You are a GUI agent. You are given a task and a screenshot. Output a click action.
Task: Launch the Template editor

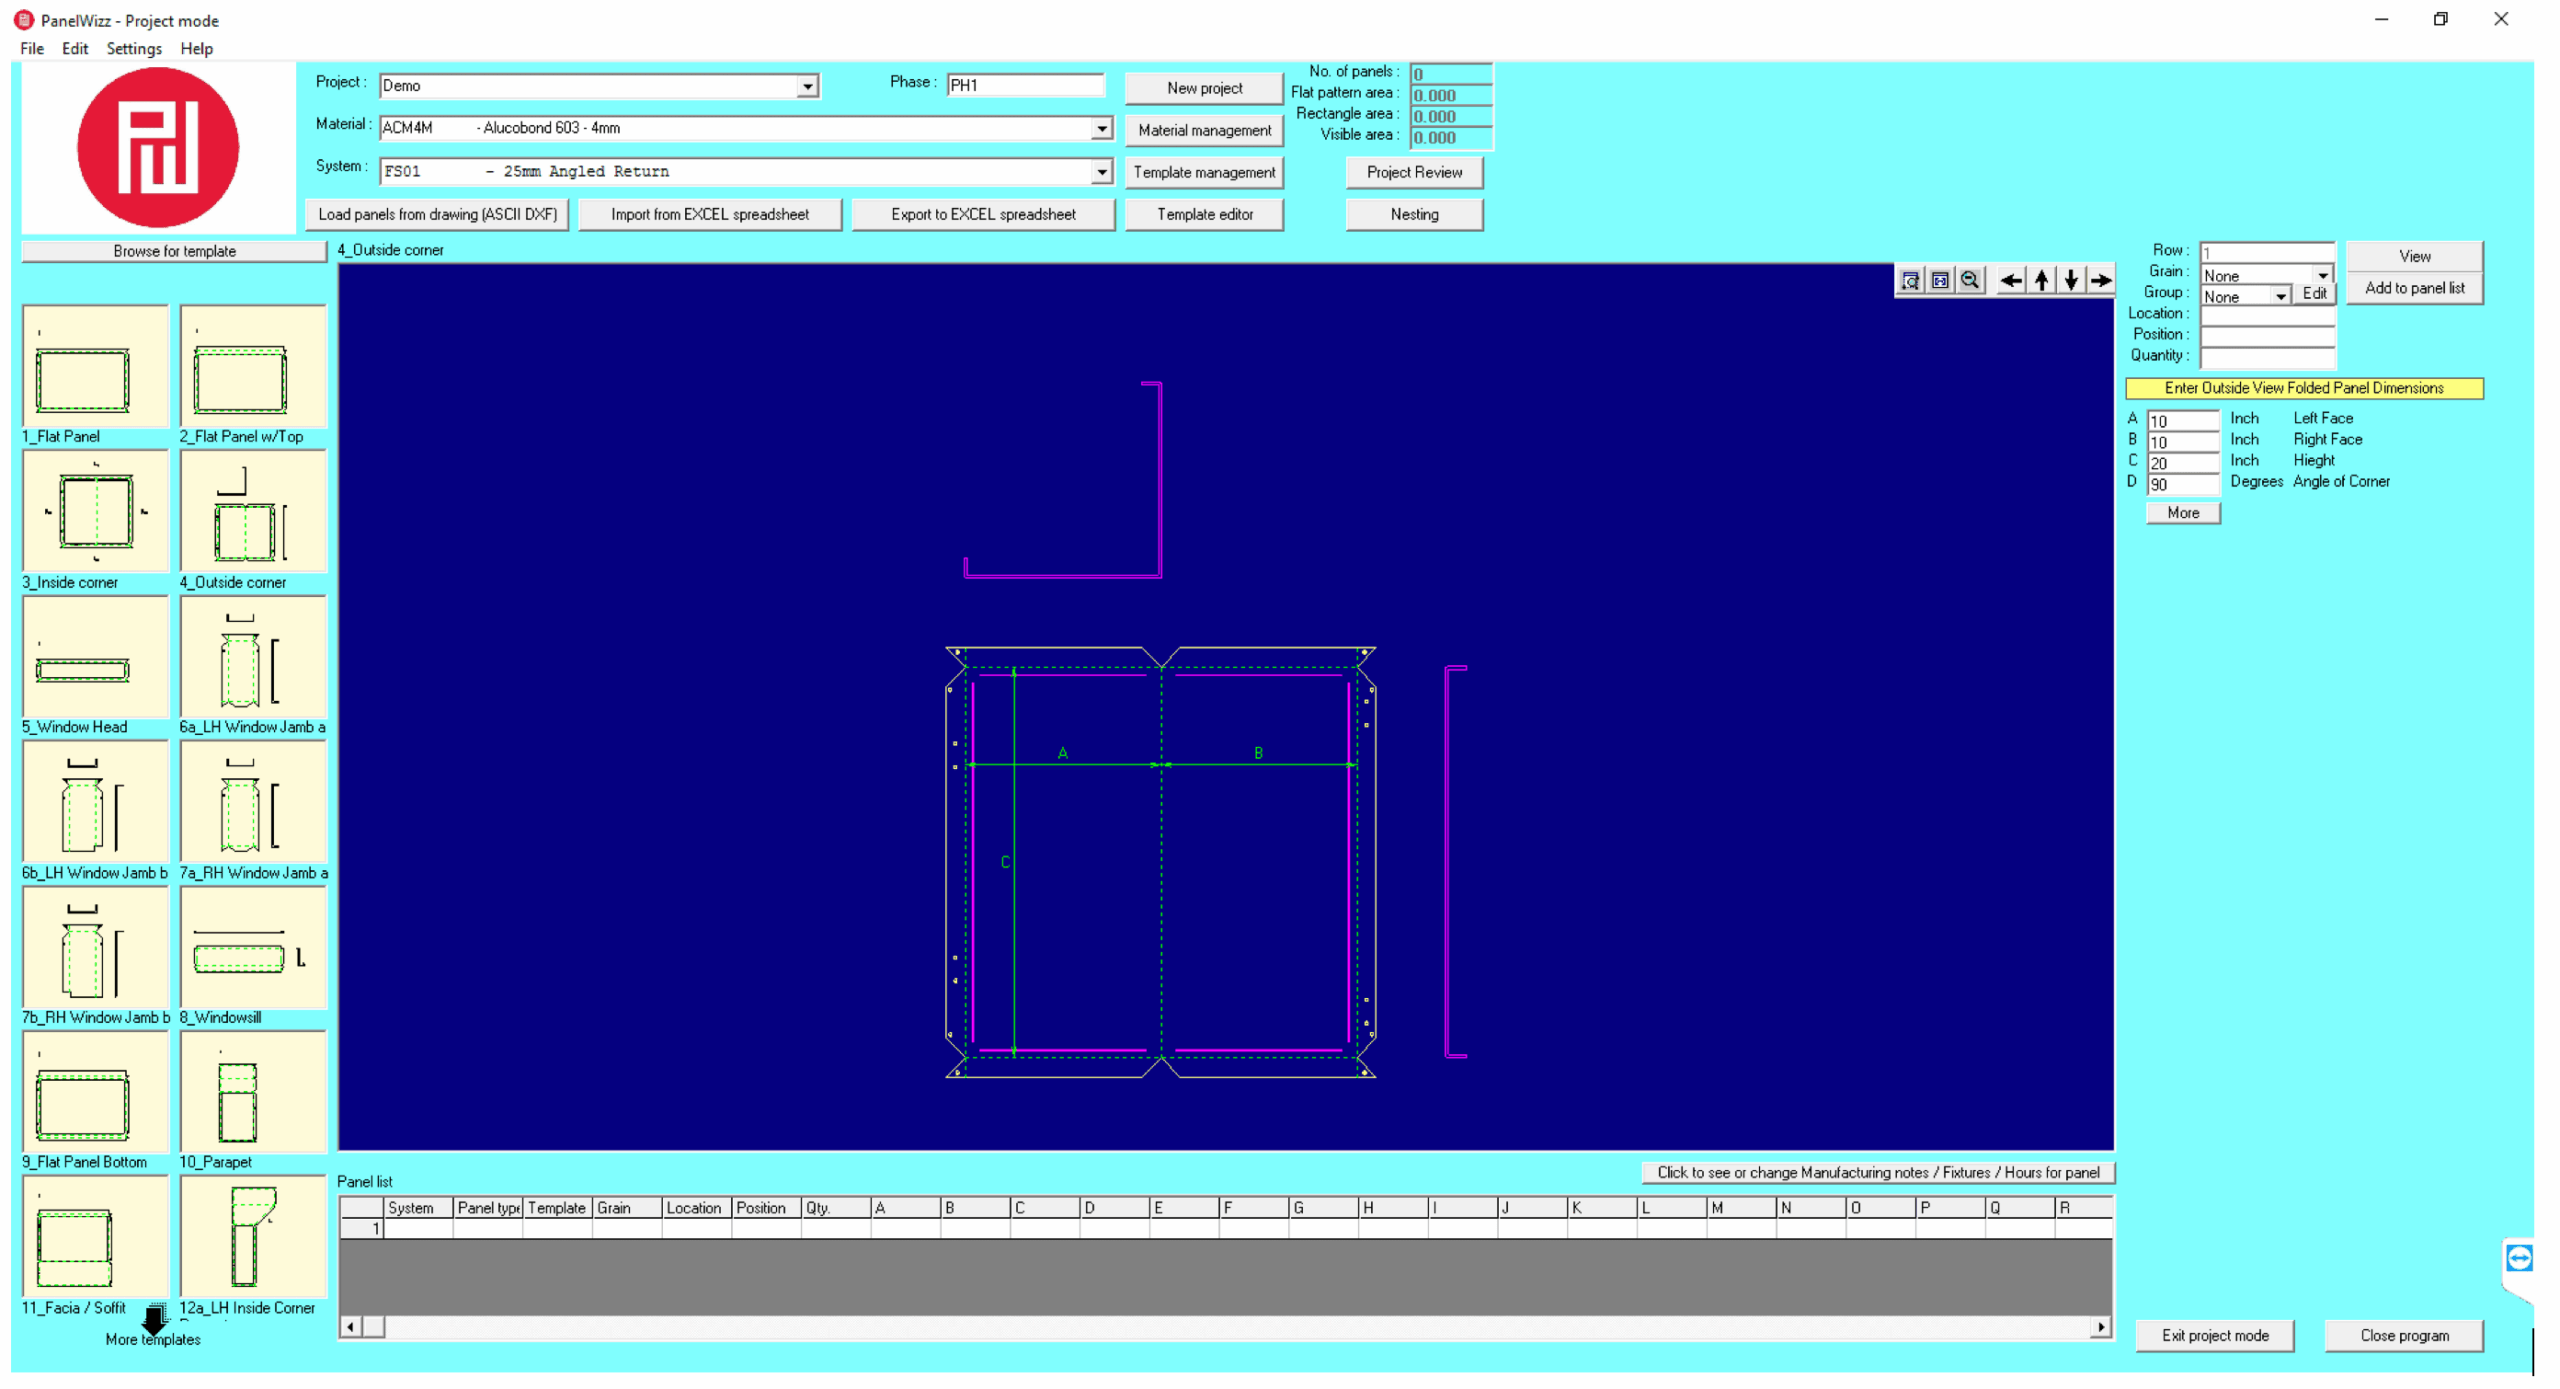coord(1204,214)
